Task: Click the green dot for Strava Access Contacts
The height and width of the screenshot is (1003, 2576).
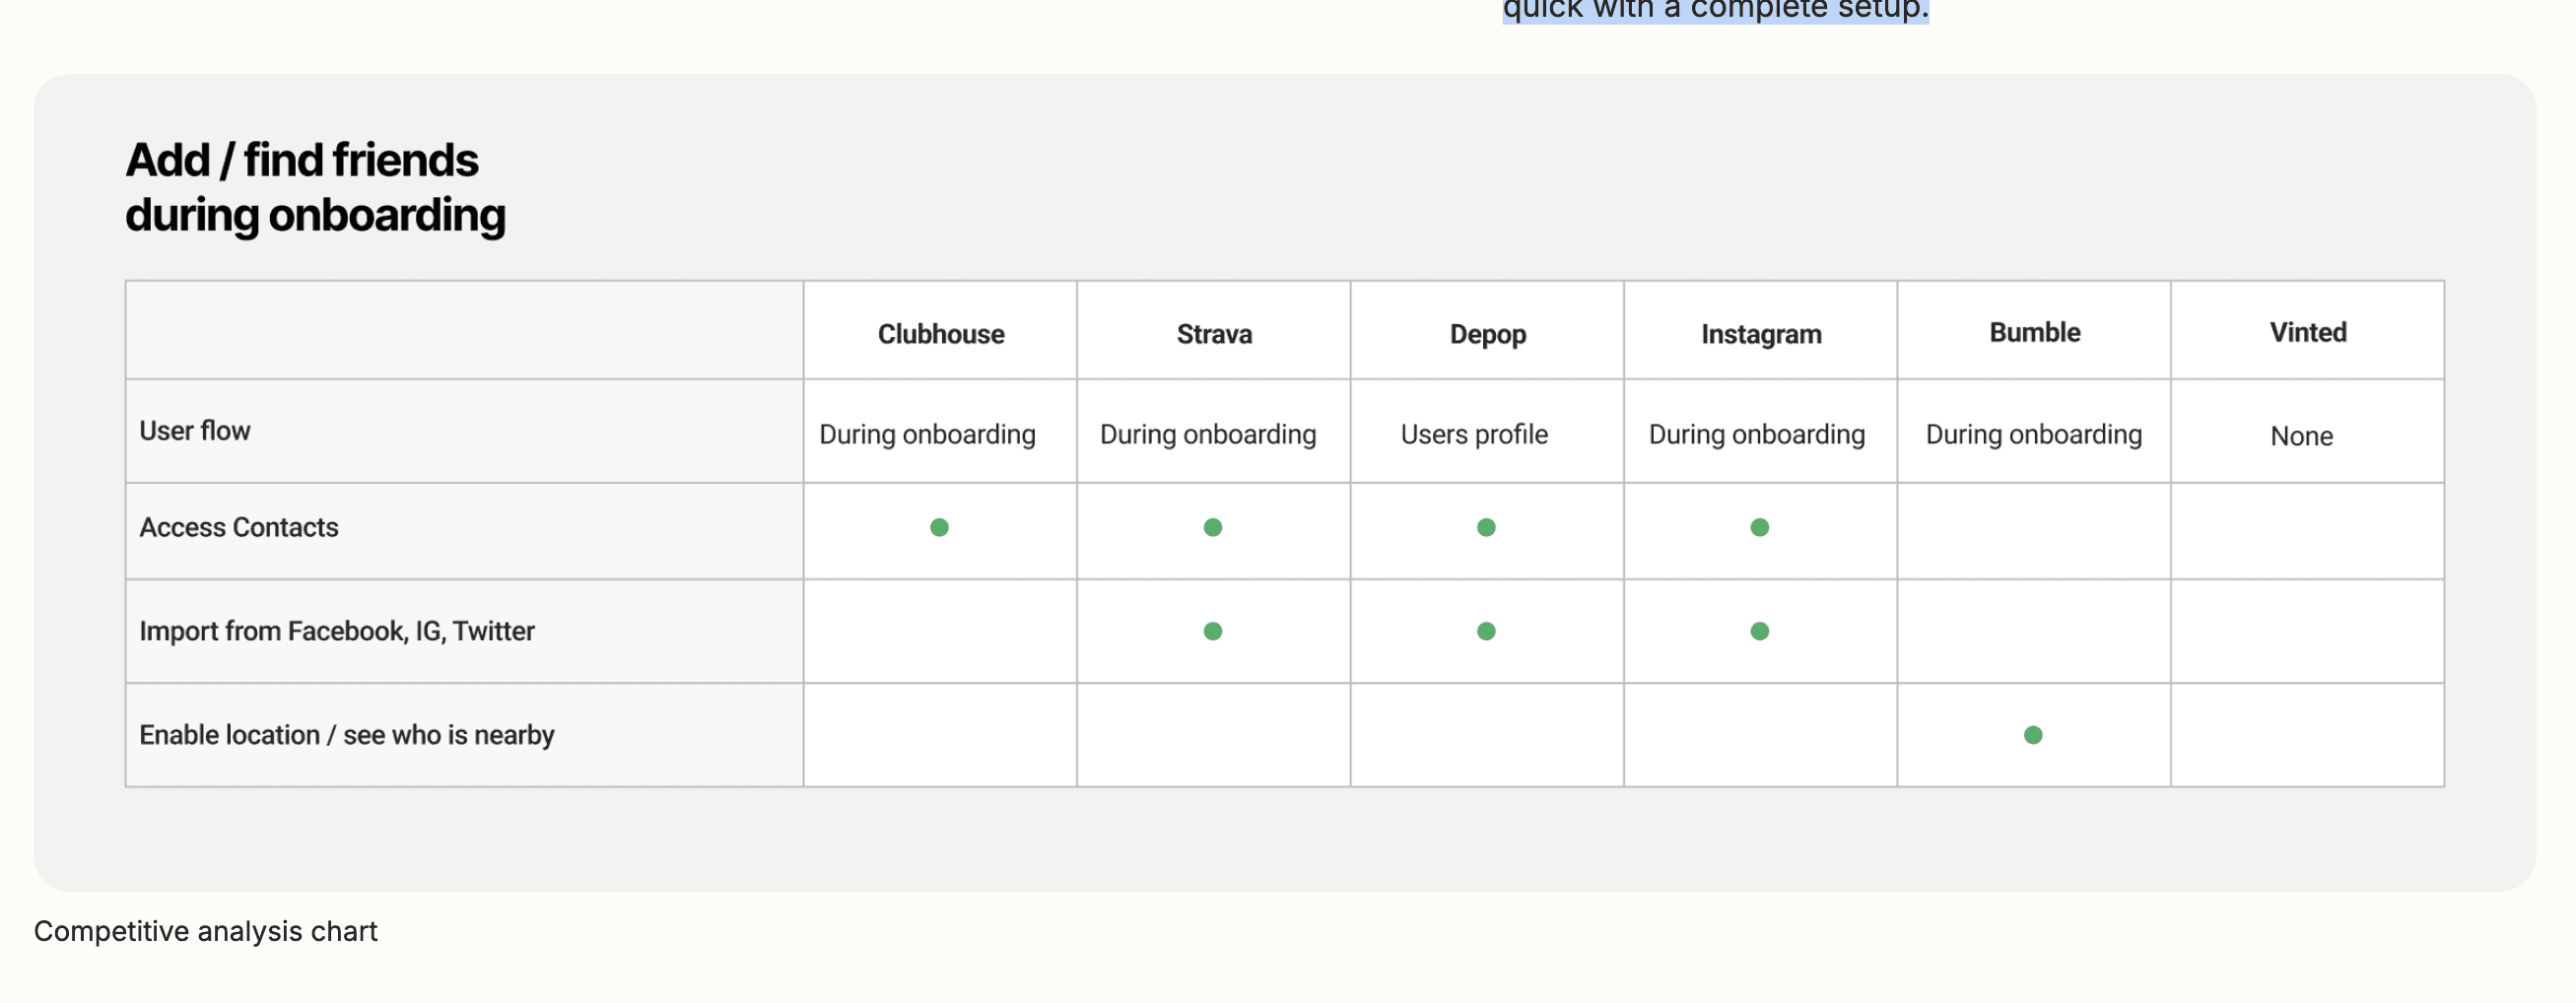Action: click(1213, 527)
